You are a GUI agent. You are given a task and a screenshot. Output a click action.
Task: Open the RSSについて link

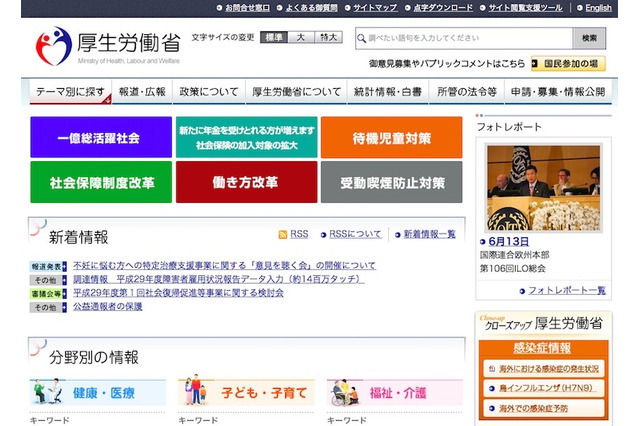355,234
